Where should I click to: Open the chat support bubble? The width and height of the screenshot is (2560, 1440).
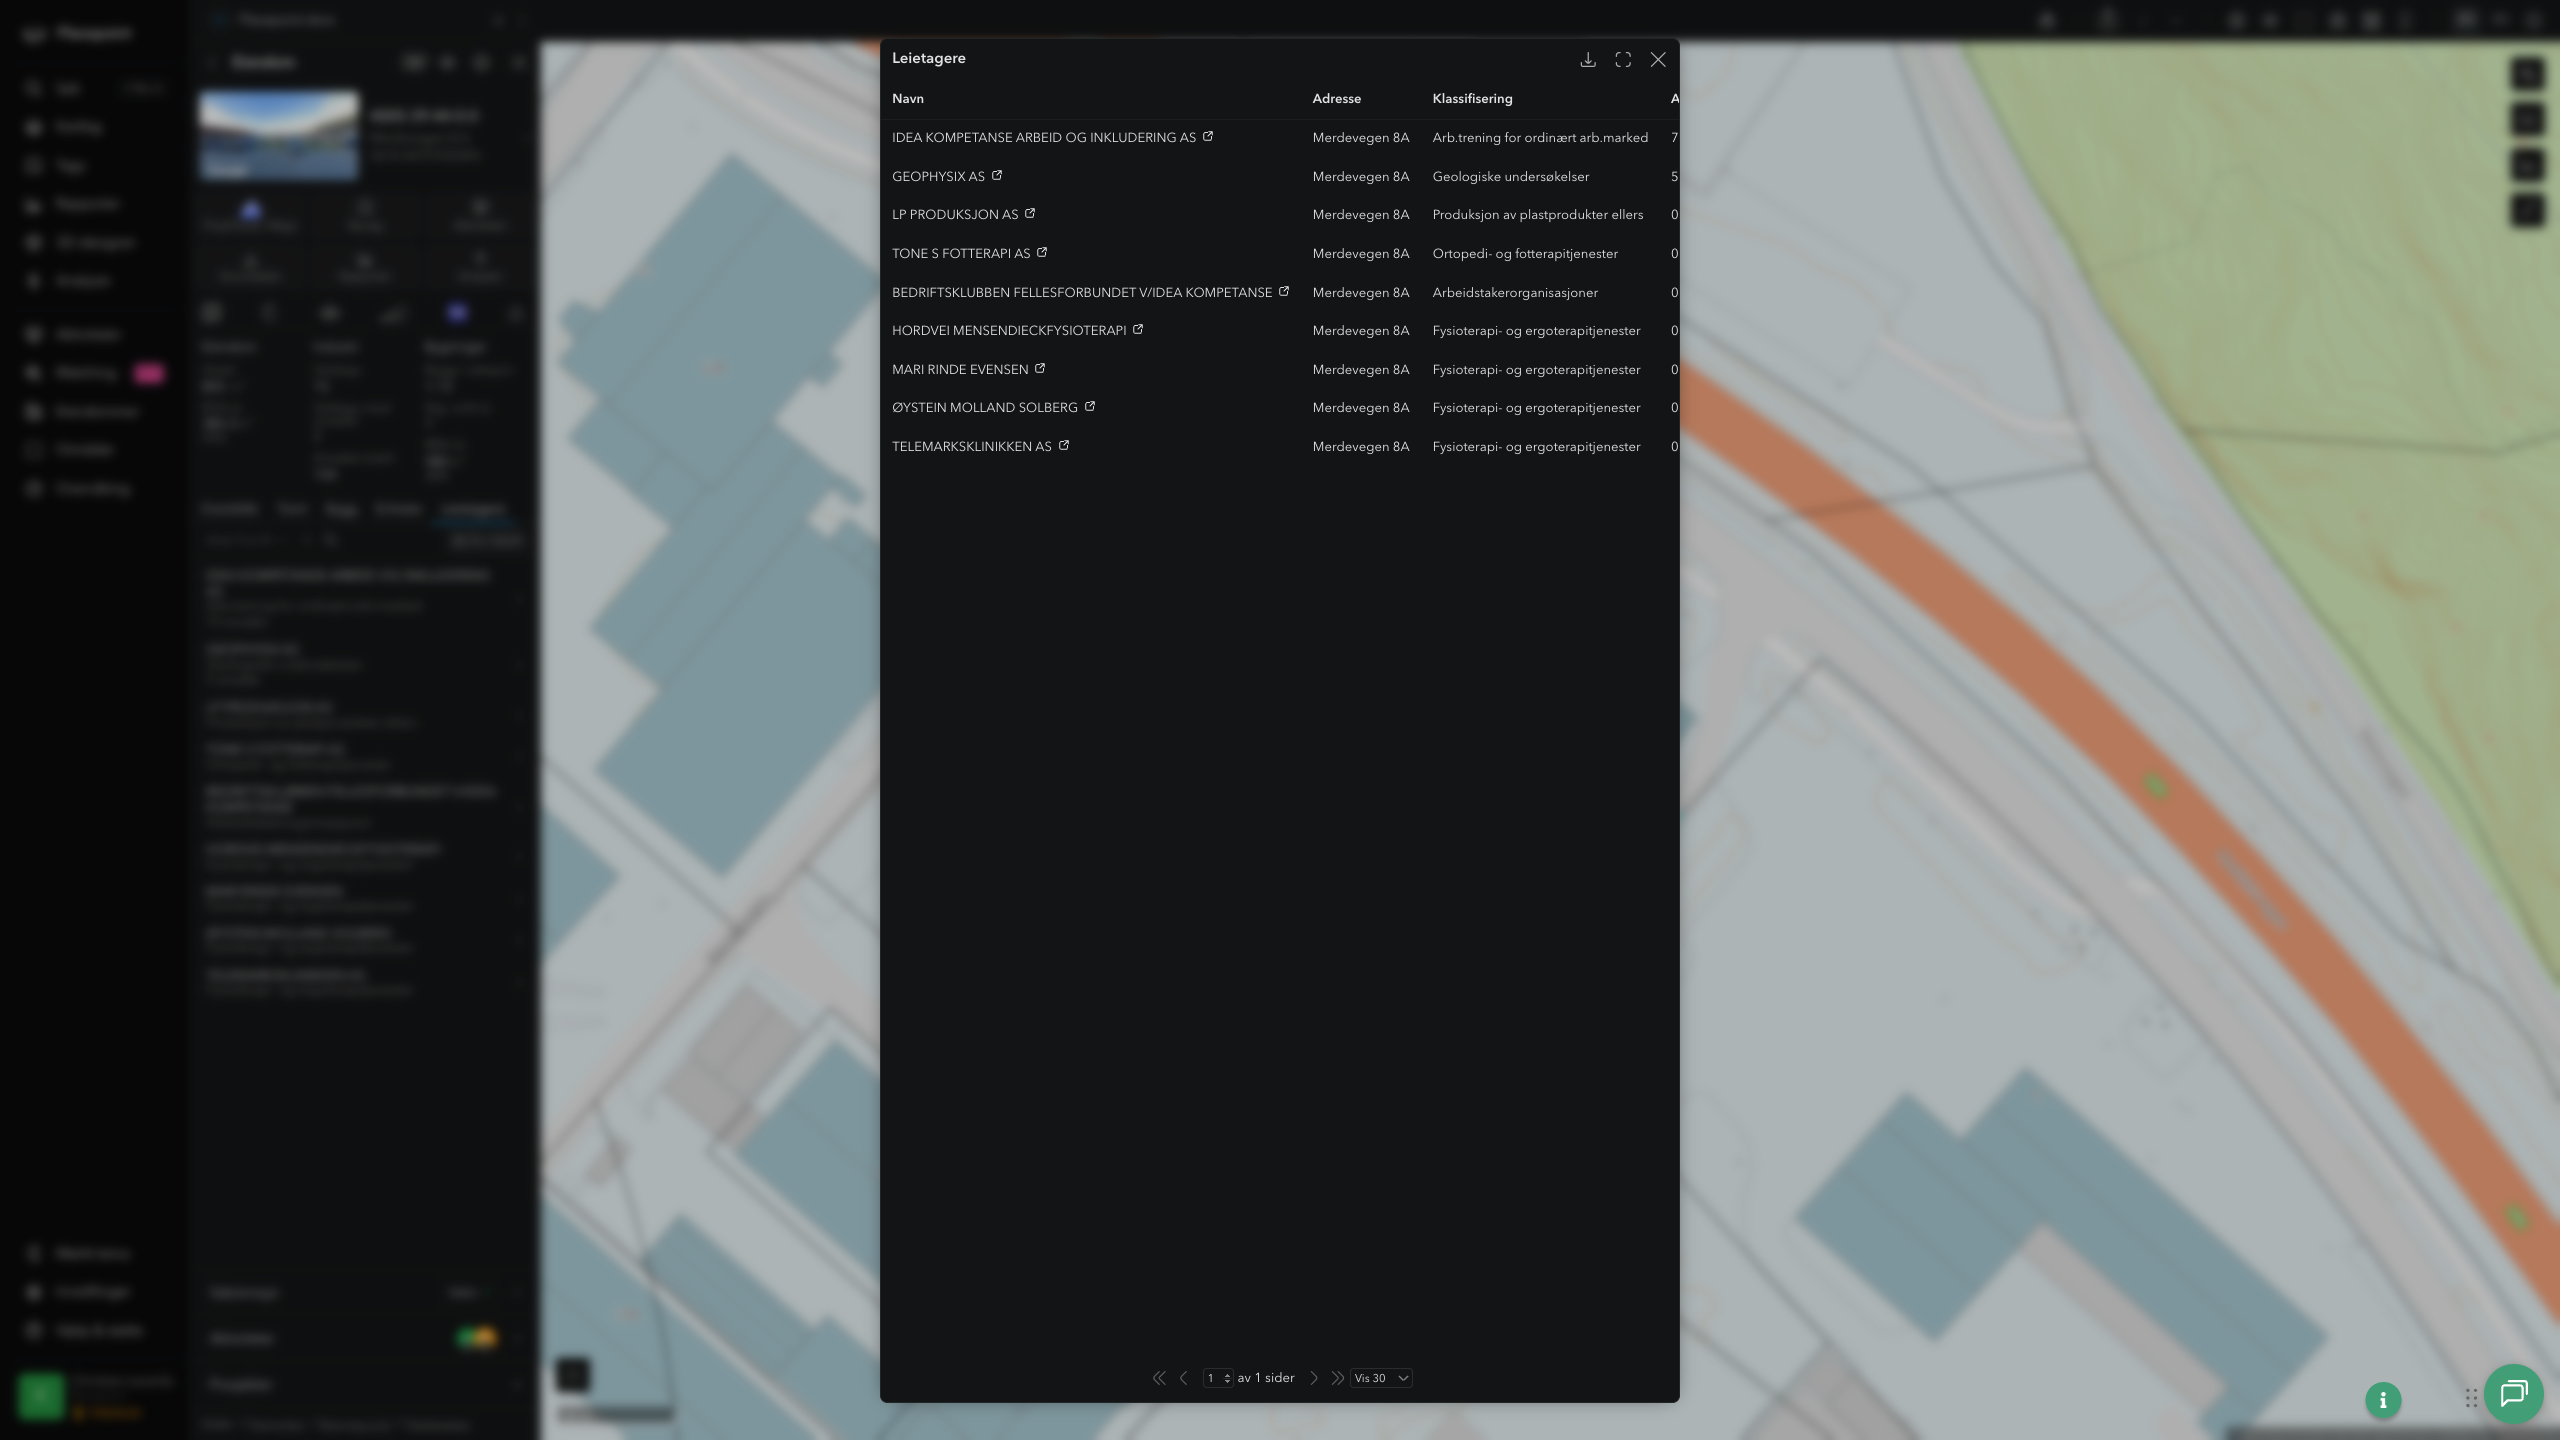click(x=2514, y=1394)
